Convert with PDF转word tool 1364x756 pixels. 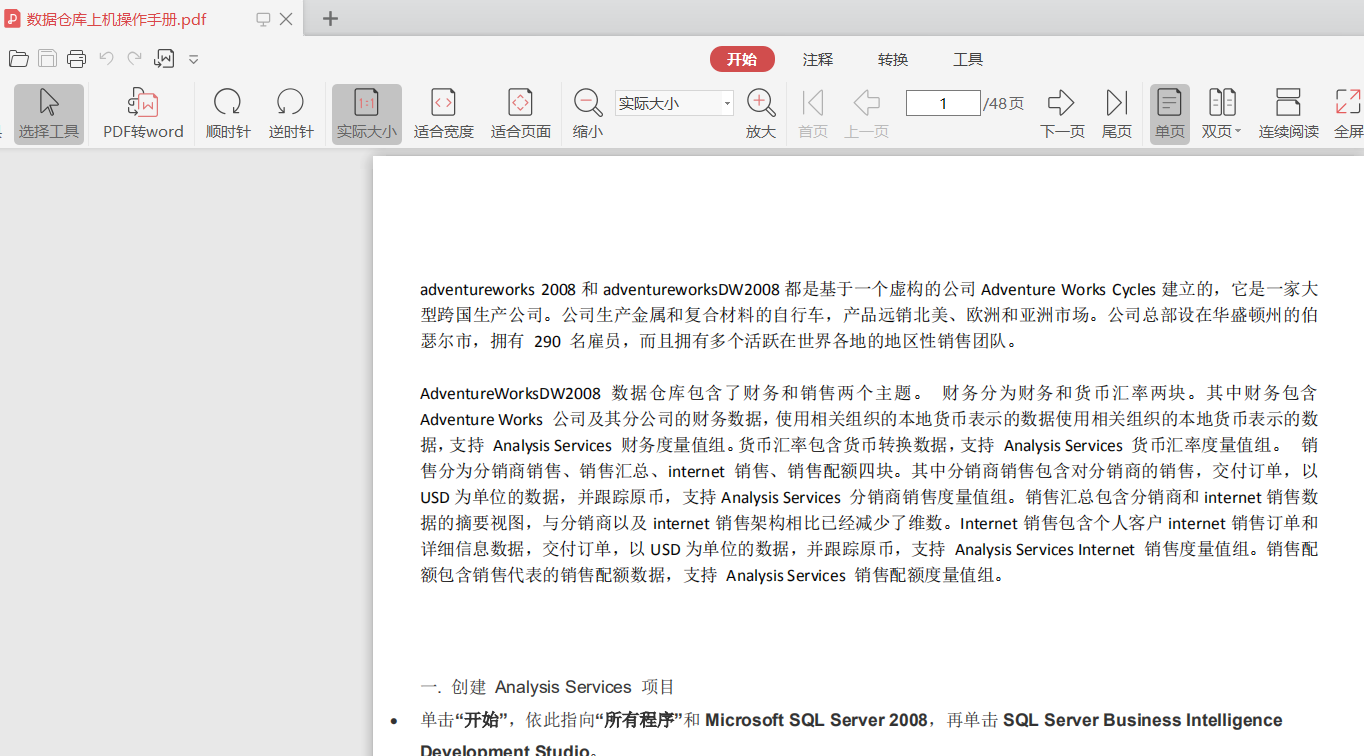click(143, 114)
